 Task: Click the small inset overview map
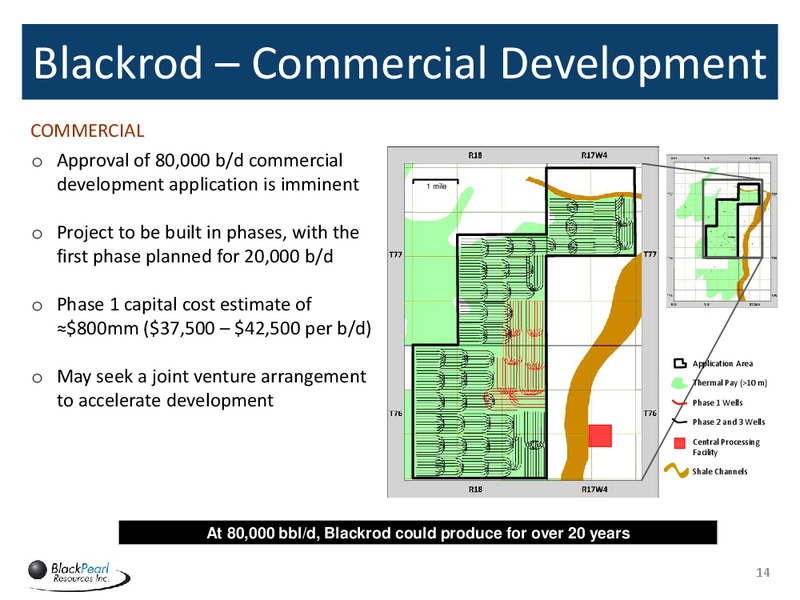click(x=722, y=231)
